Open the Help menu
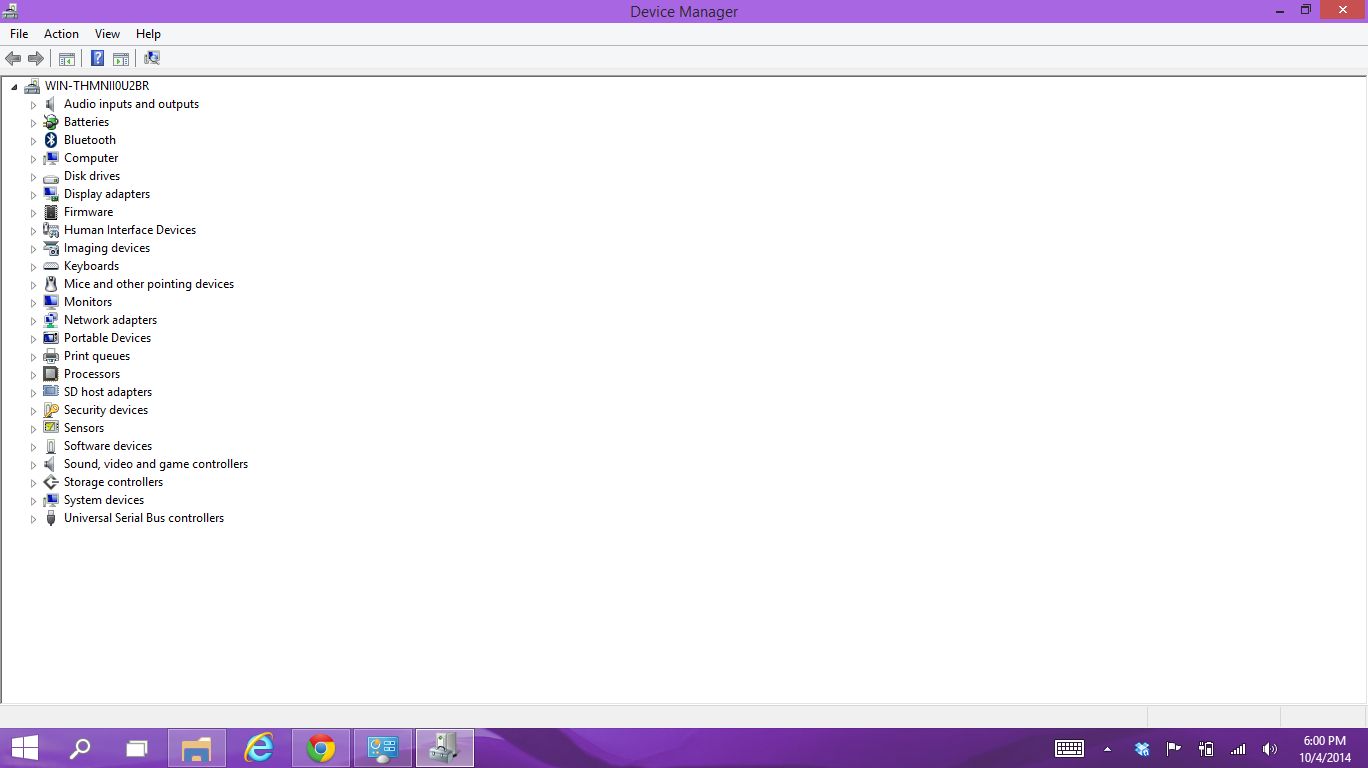Image resolution: width=1368 pixels, height=768 pixels. click(x=148, y=34)
